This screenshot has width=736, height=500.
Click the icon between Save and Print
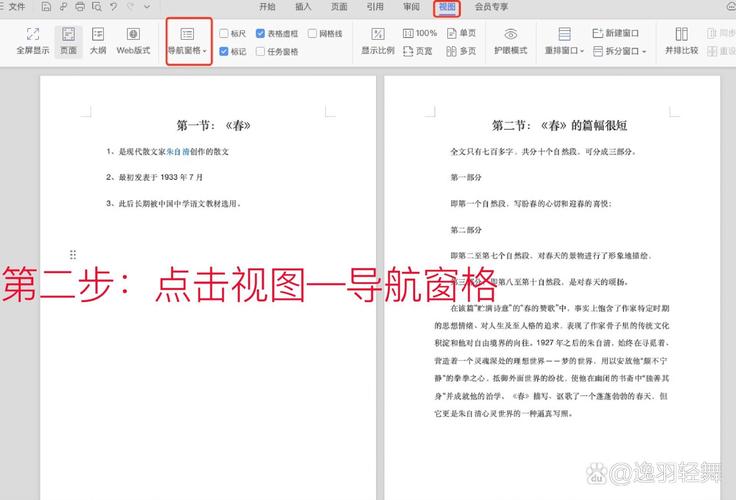click(x=63, y=7)
